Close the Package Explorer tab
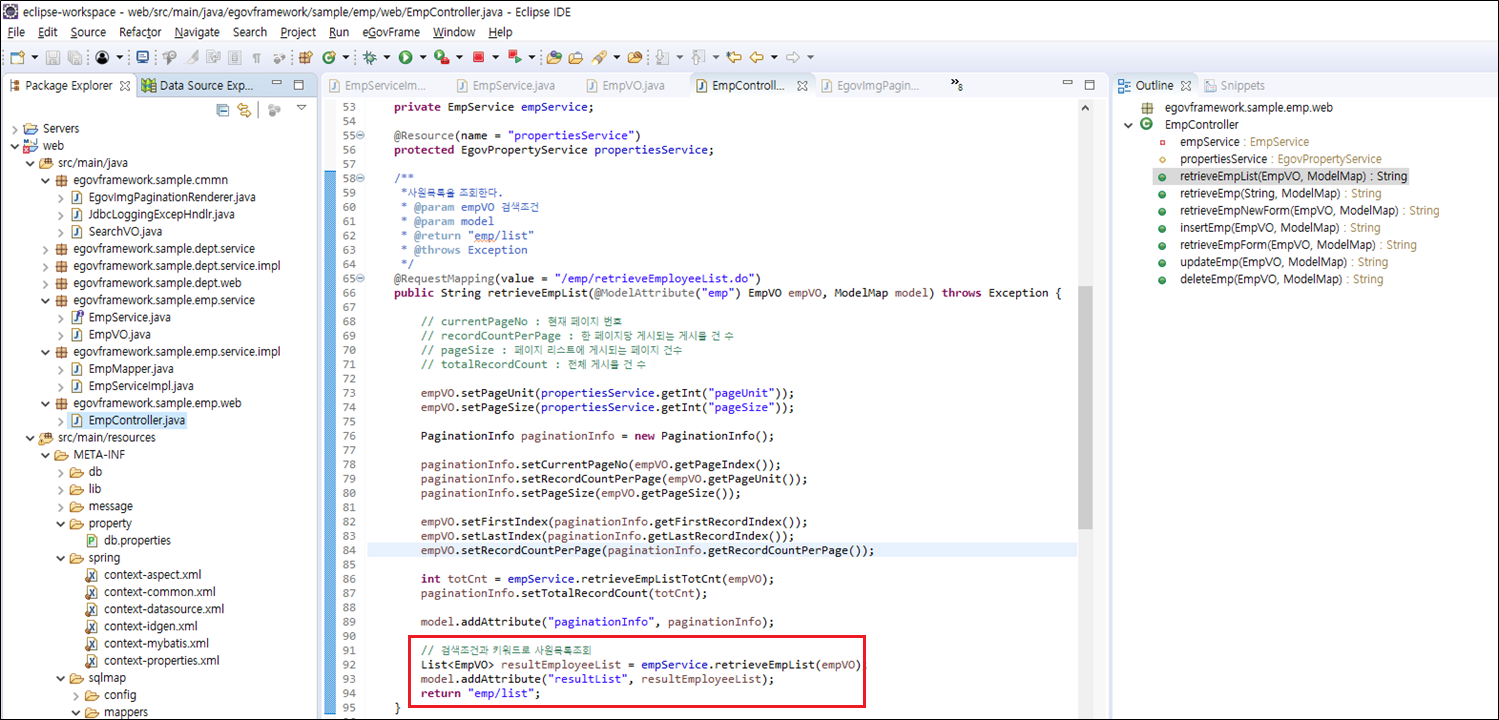 (125, 86)
